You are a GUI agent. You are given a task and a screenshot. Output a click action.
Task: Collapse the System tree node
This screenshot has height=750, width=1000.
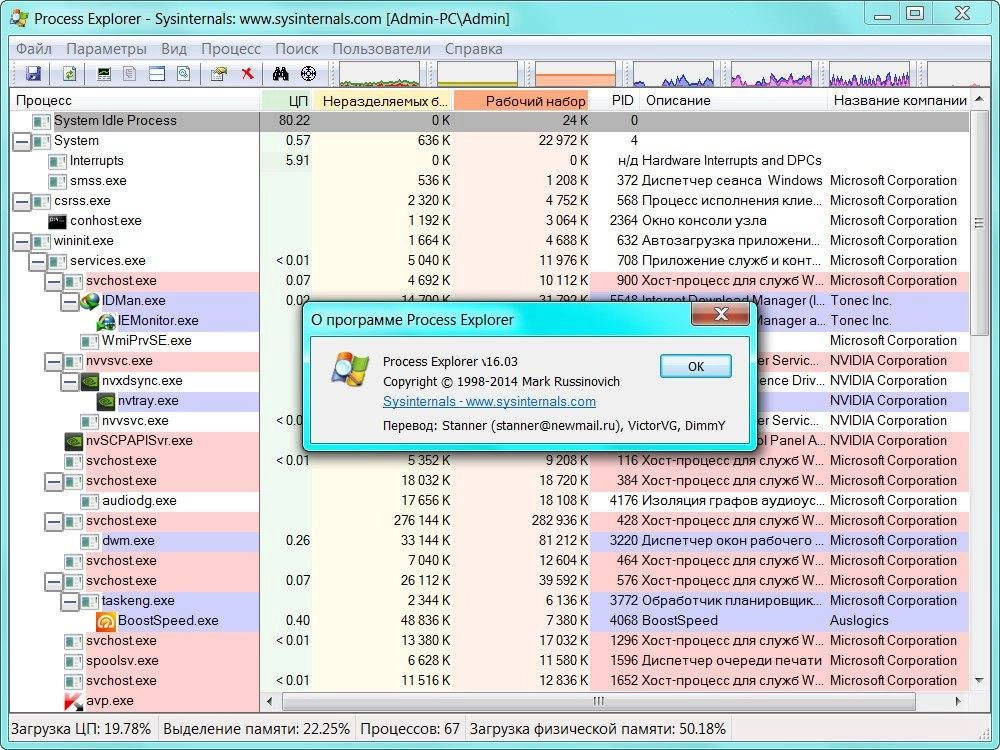pos(22,142)
